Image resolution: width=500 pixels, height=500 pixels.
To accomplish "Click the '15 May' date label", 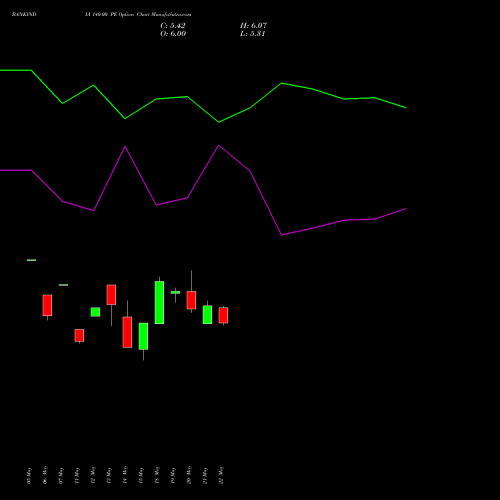I will point(141,476).
